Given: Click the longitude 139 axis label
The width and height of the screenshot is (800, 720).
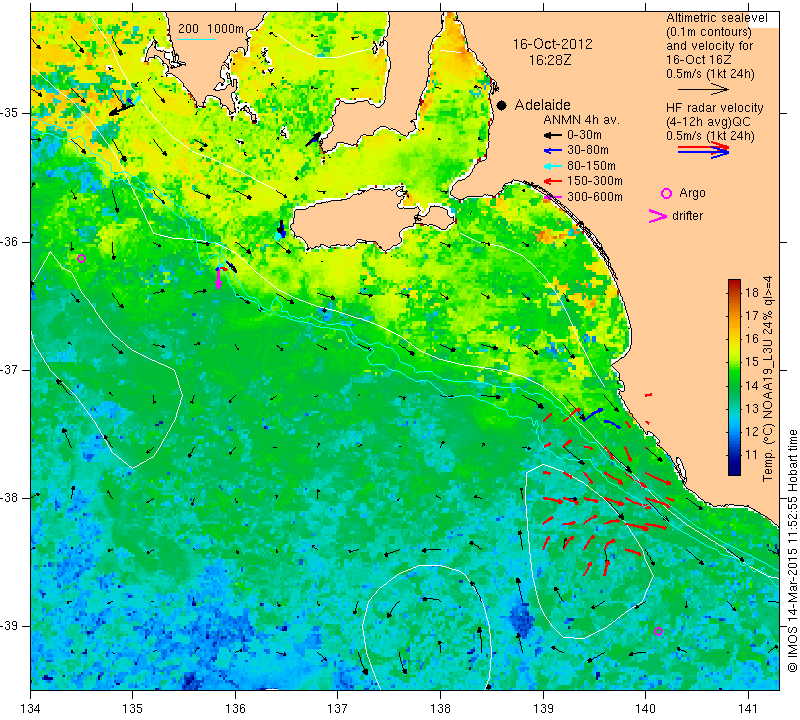Looking at the screenshot, I should point(543,708).
